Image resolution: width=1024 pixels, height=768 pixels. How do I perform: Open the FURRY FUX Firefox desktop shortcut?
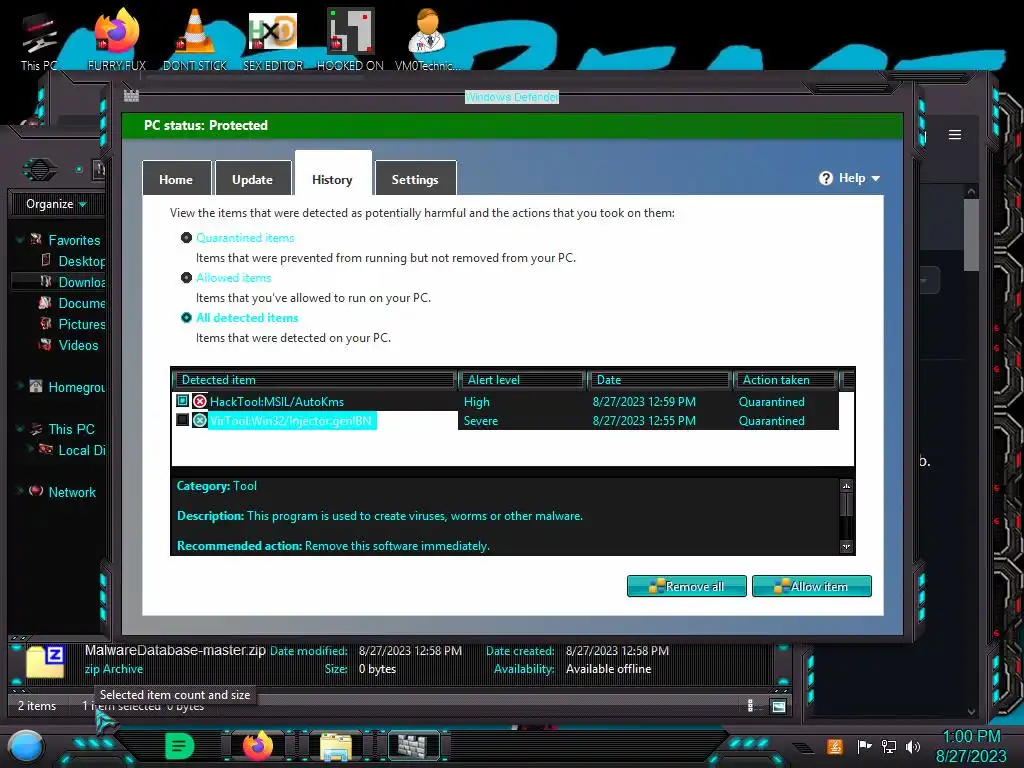pyautogui.click(x=117, y=39)
